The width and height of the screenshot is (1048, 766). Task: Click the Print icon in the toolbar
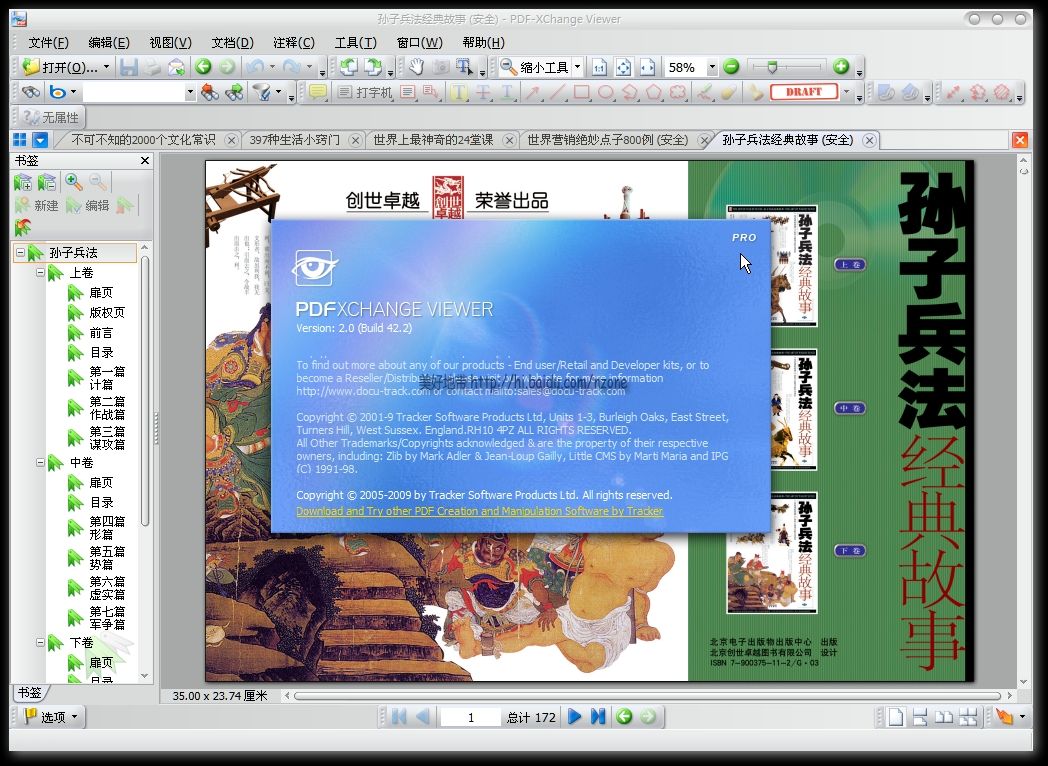coord(153,67)
